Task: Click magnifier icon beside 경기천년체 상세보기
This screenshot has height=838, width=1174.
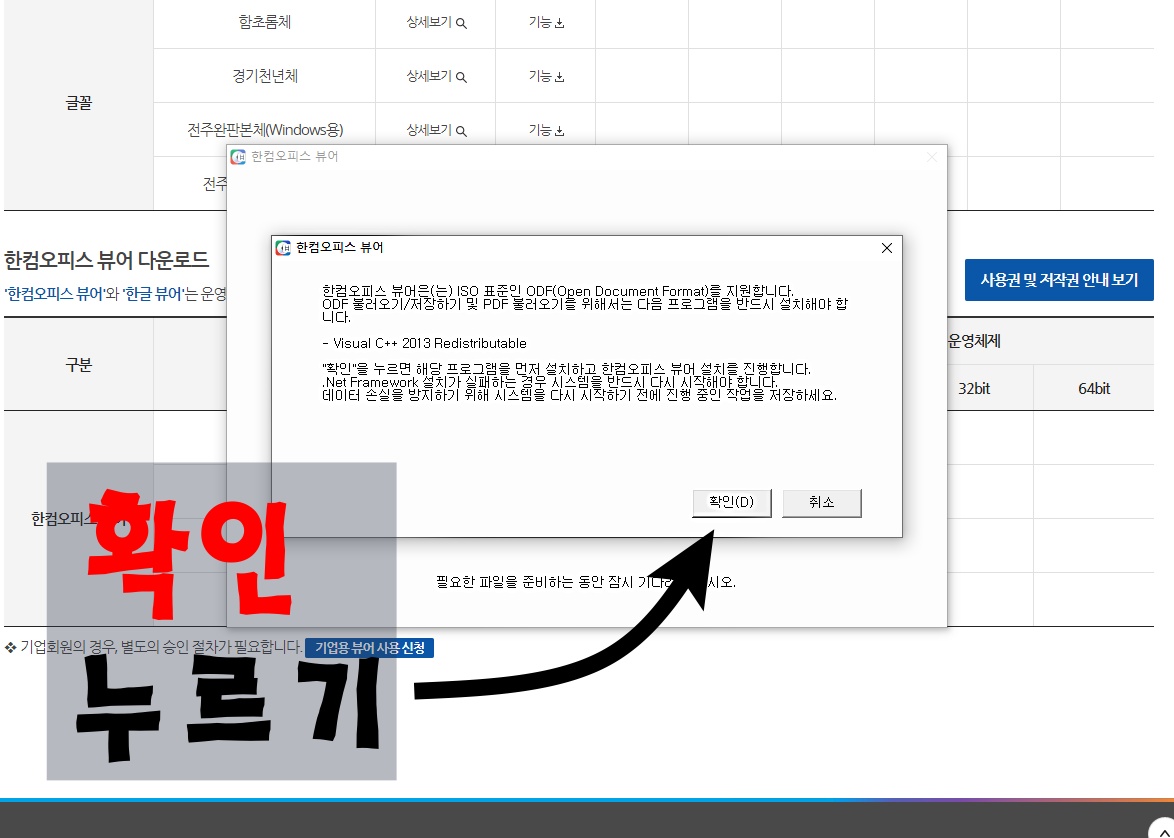Action: click(461, 77)
